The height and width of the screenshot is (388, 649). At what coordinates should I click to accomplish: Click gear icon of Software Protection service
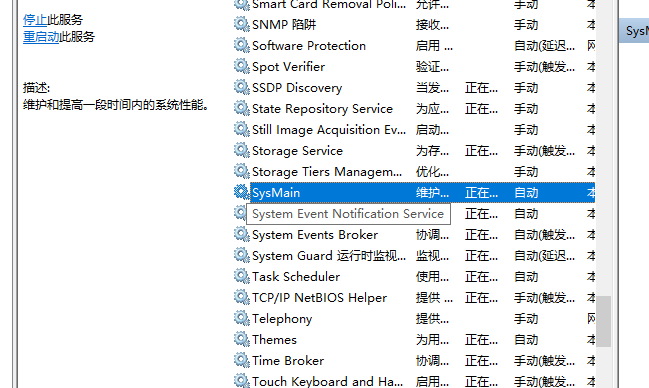click(241, 45)
